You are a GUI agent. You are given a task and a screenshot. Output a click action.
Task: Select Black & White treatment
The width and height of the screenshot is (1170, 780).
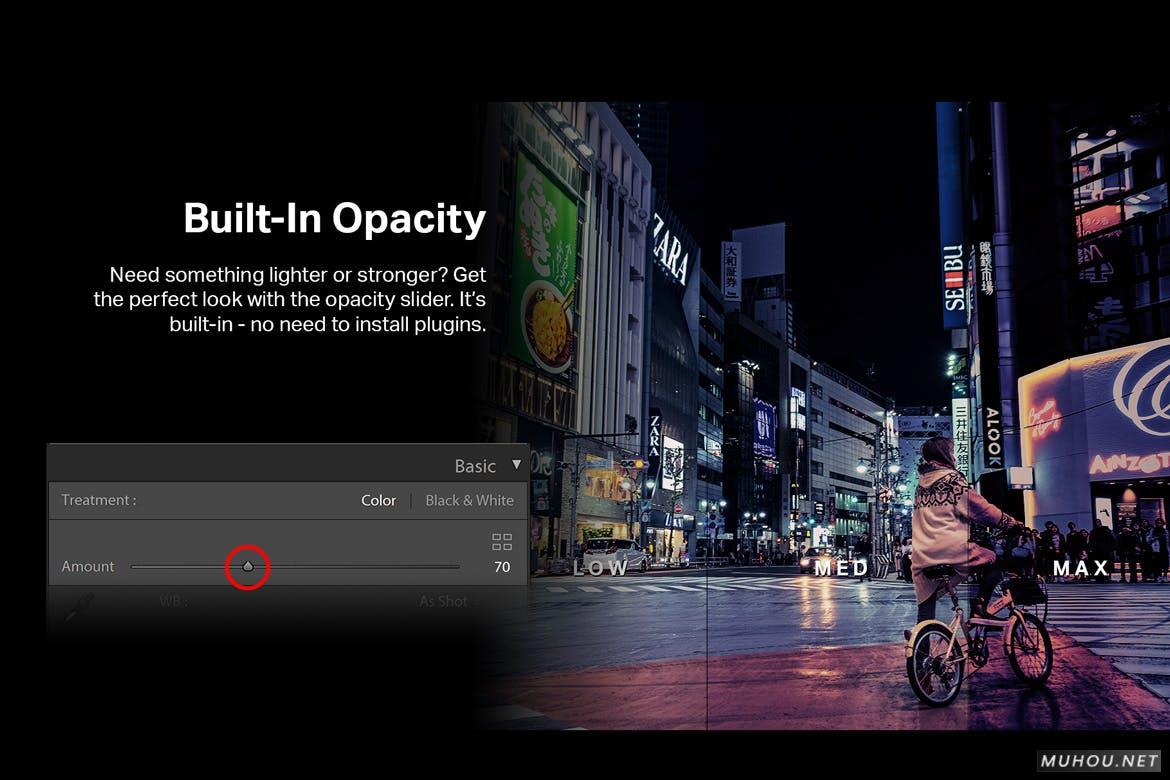click(469, 500)
